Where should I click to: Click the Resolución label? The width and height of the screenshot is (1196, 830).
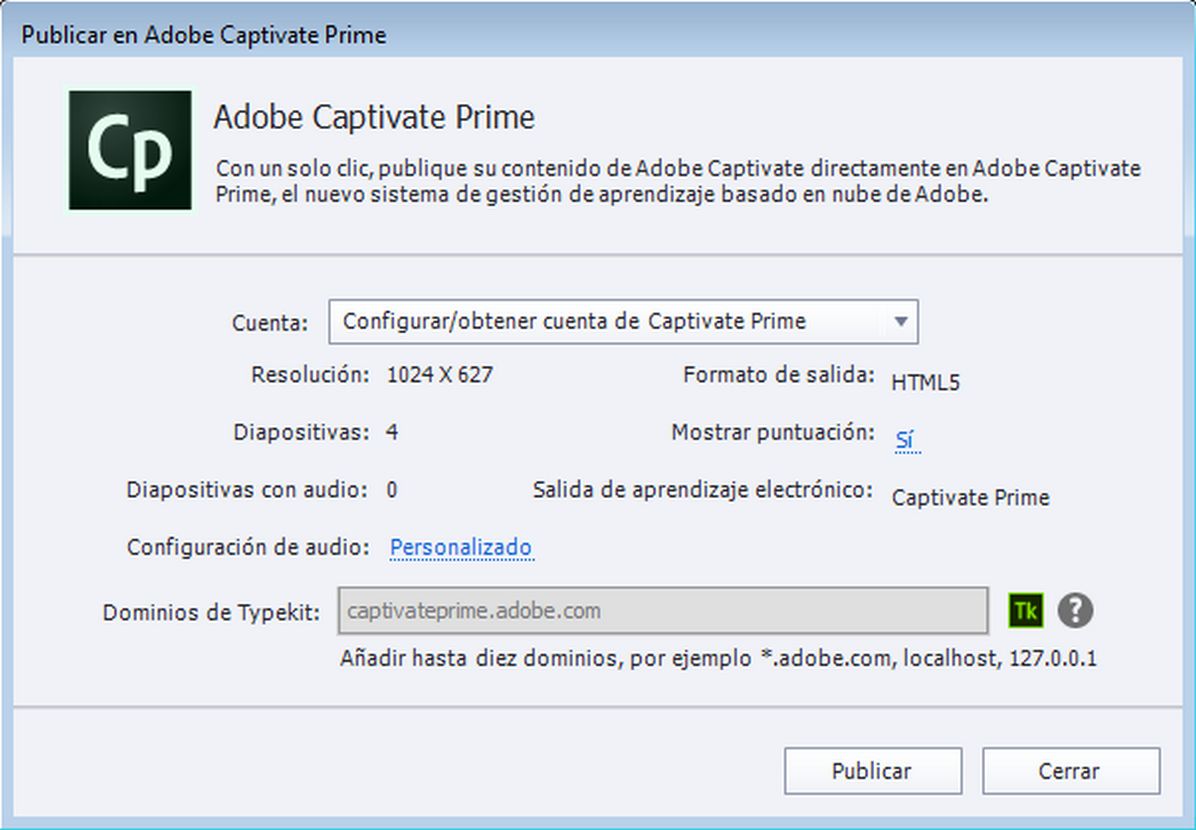coord(310,375)
